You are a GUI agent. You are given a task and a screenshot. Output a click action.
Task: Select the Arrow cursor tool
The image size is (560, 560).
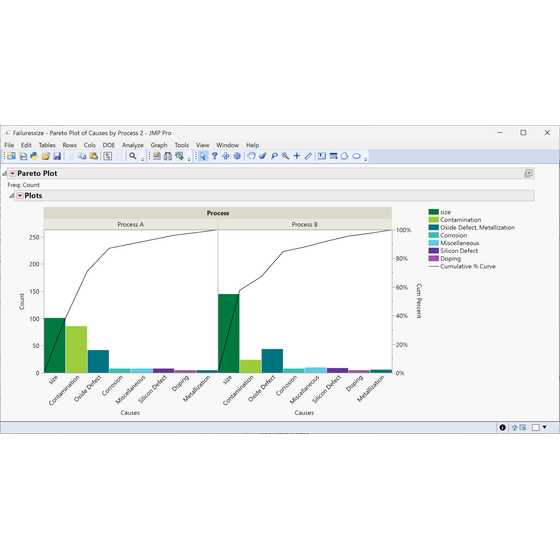pos(202,156)
